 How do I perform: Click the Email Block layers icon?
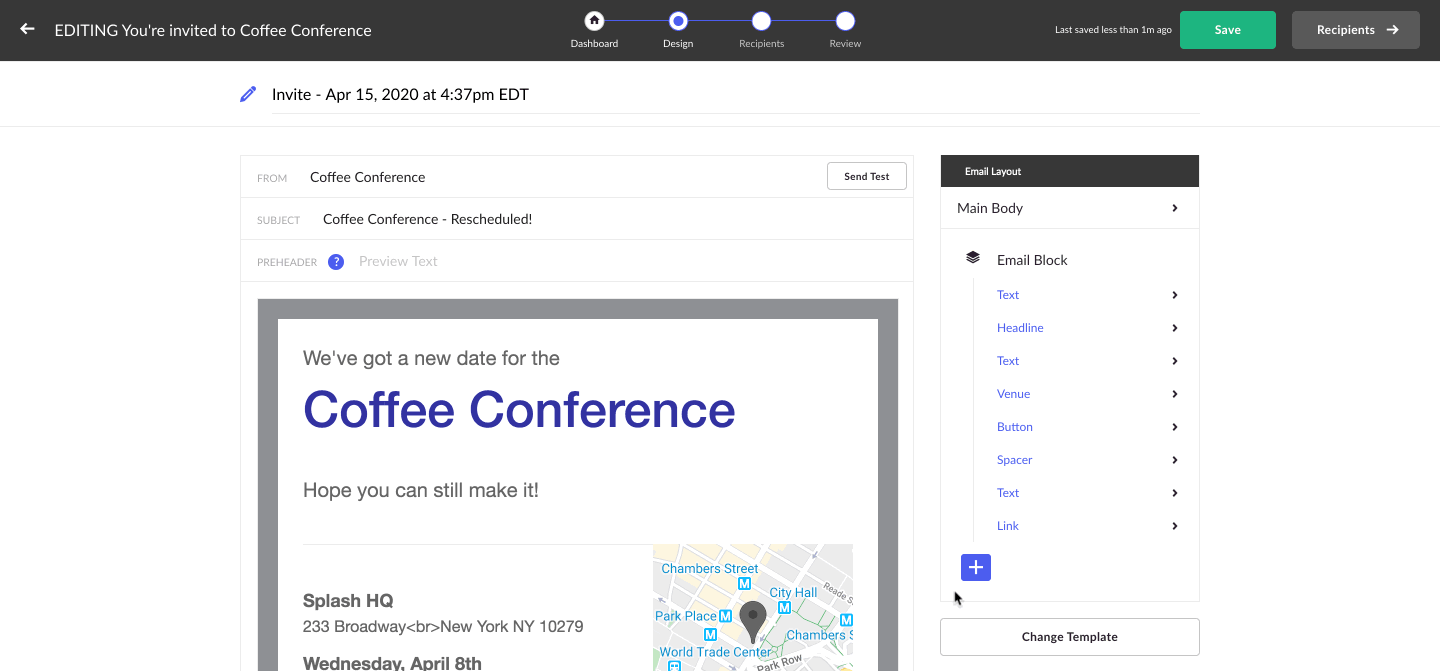coord(973,258)
